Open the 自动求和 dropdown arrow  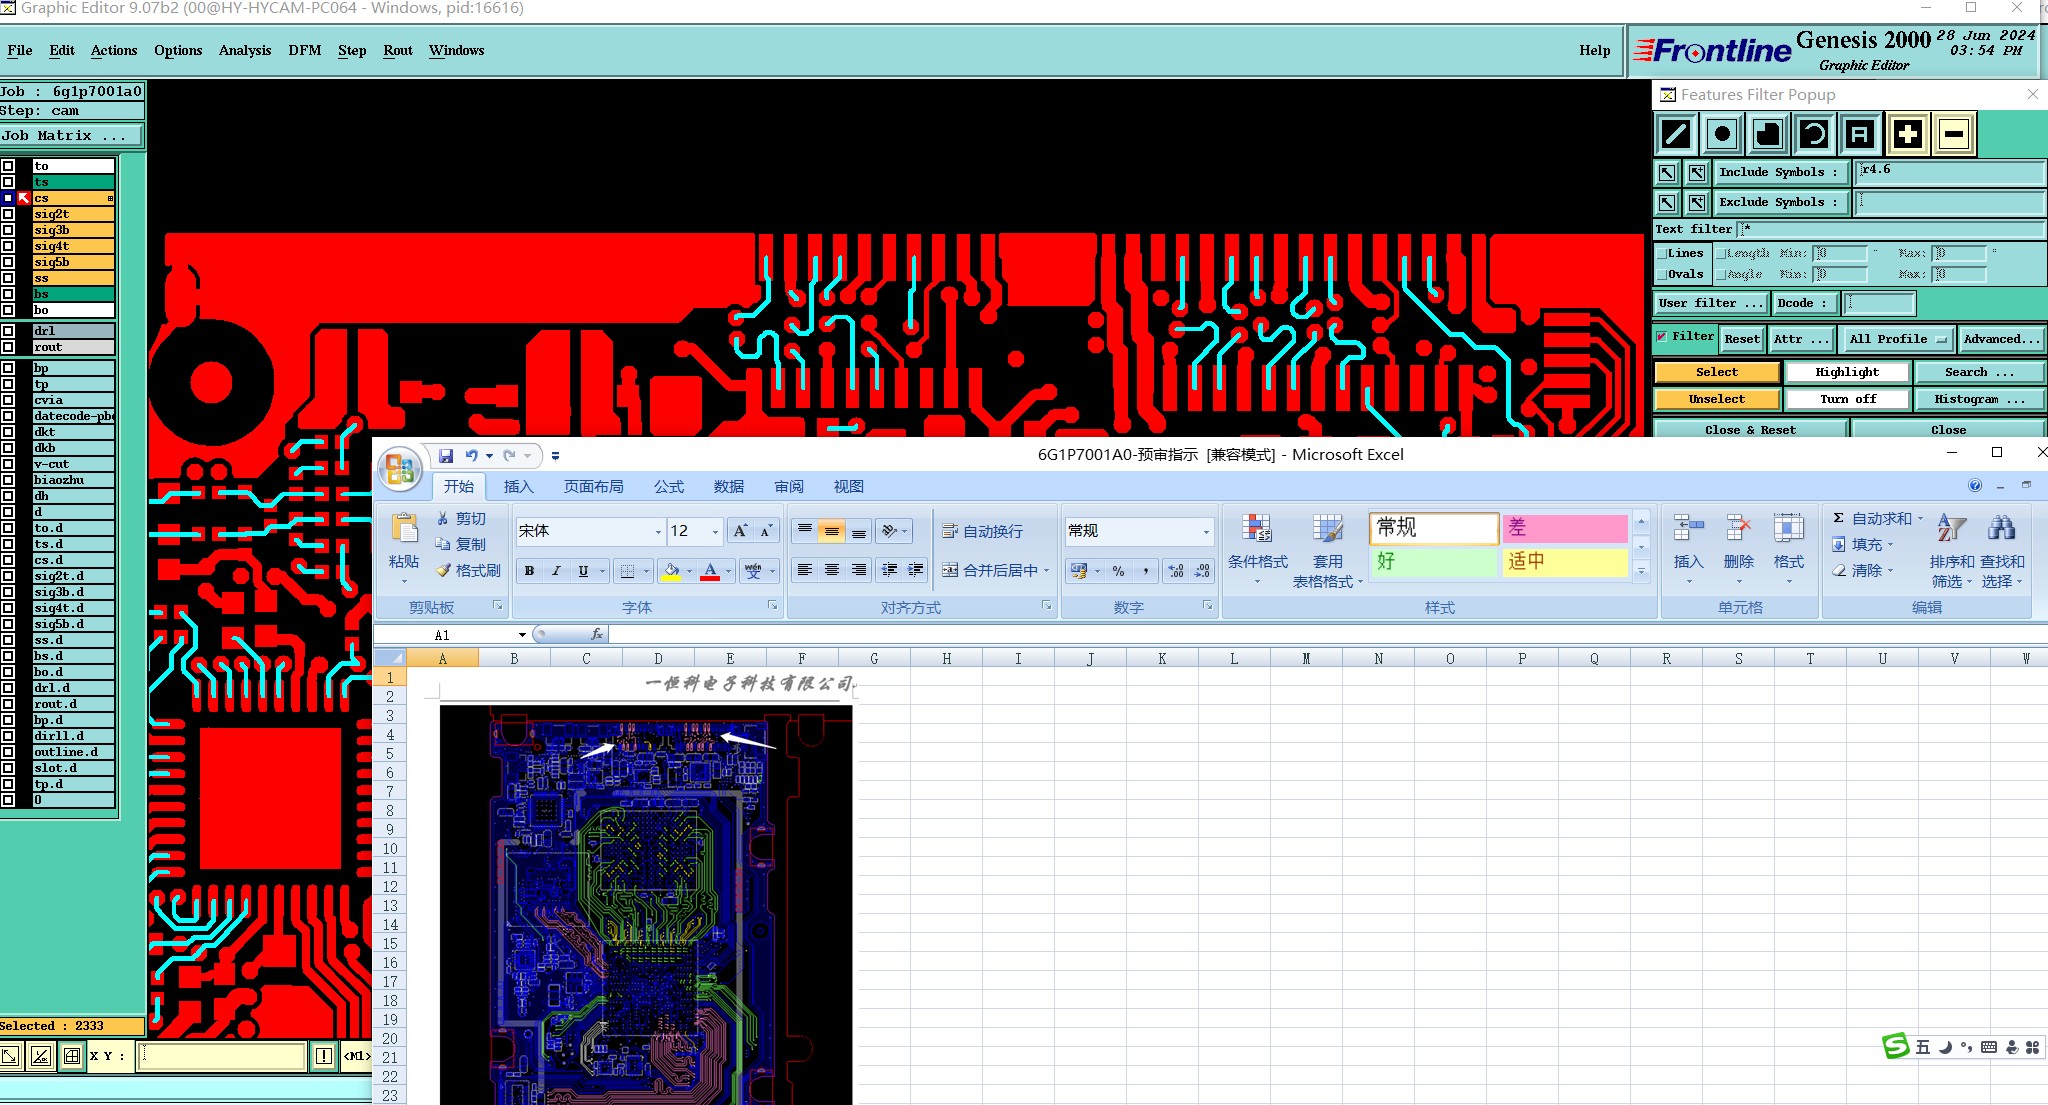pyautogui.click(x=1920, y=518)
